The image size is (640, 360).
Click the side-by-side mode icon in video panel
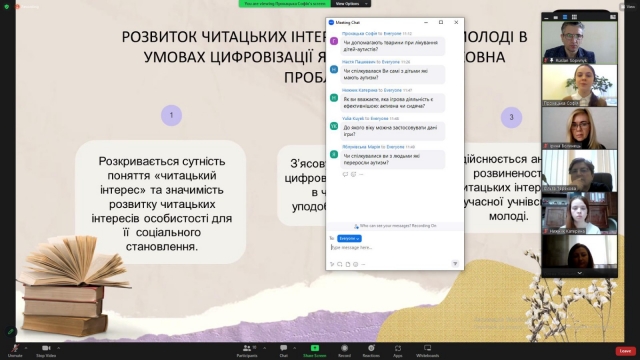[x=613, y=17]
